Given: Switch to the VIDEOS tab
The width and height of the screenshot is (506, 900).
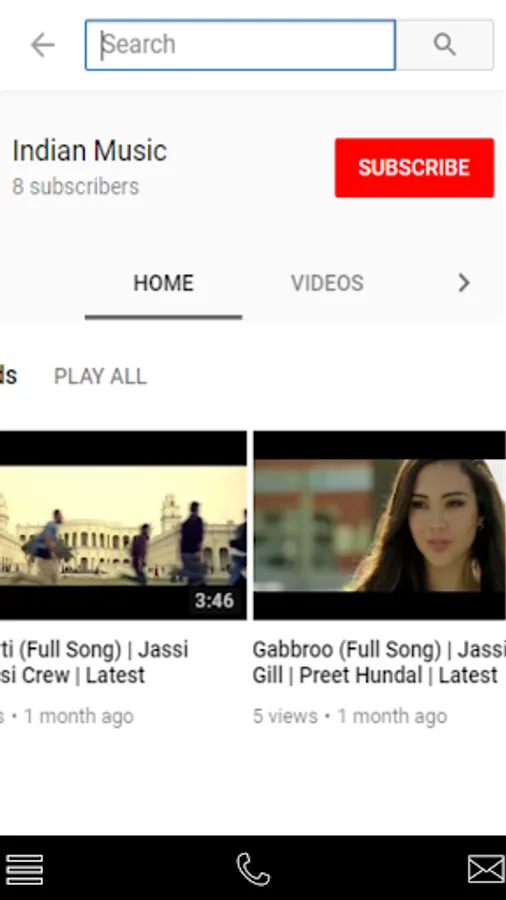Looking at the screenshot, I should (x=327, y=283).
